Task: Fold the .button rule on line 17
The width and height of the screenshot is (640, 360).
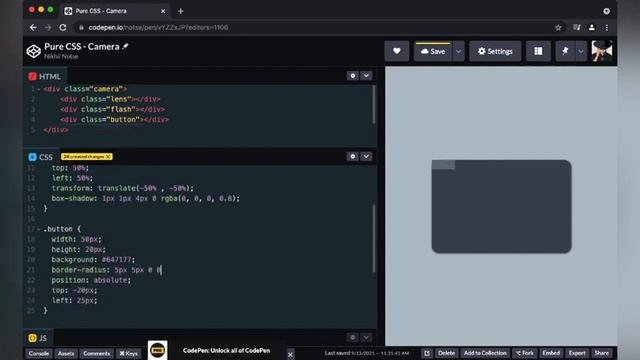Action: (39, 229)
